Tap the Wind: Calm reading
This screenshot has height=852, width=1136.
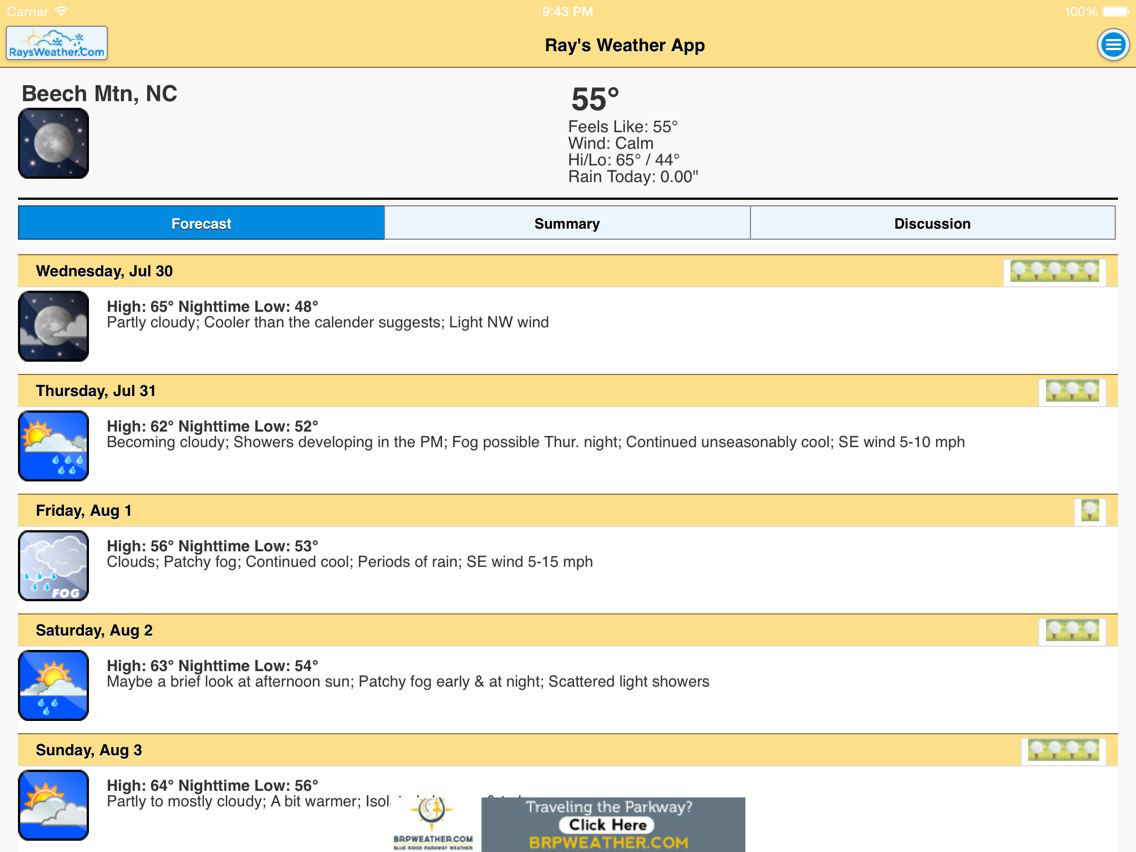tap(611, 143)
